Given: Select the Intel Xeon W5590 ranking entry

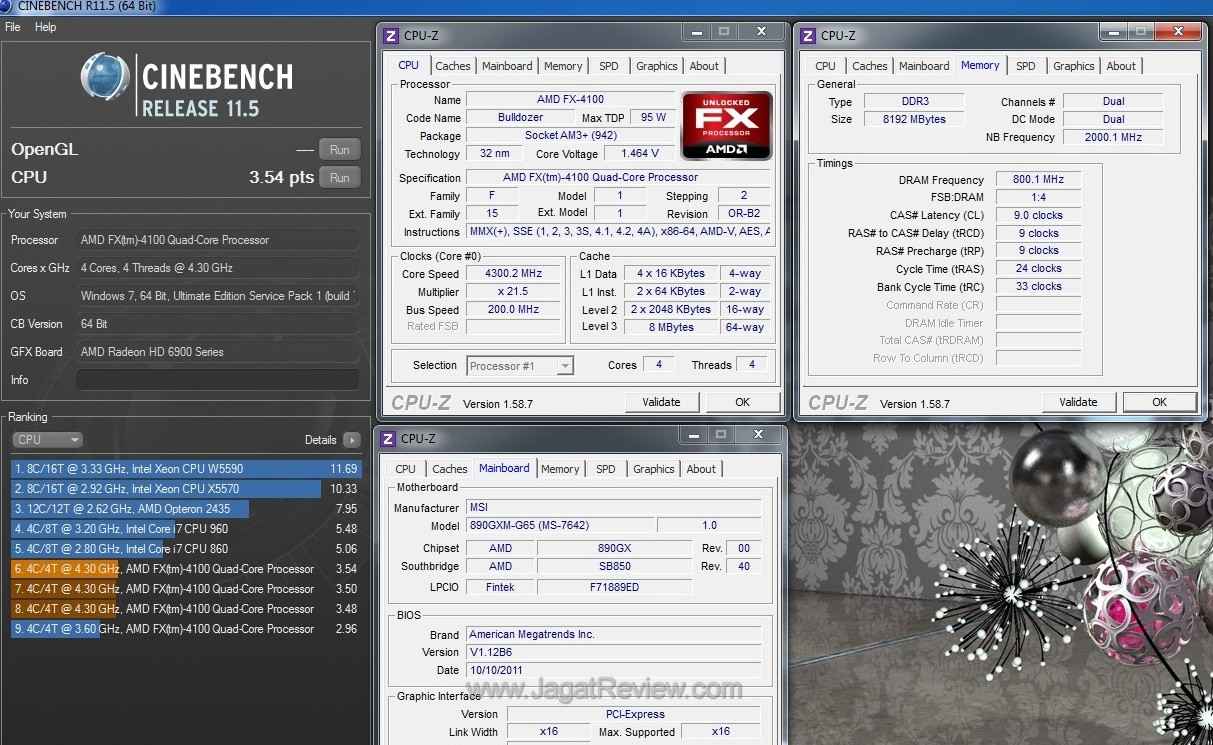Looking at the screenshot, I should click(185, 469).
